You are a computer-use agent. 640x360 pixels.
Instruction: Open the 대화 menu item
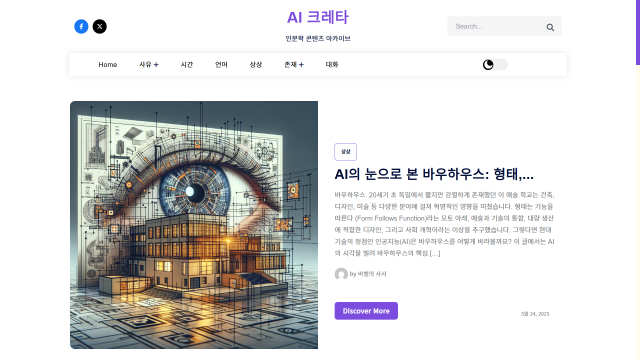coord(332,64)
